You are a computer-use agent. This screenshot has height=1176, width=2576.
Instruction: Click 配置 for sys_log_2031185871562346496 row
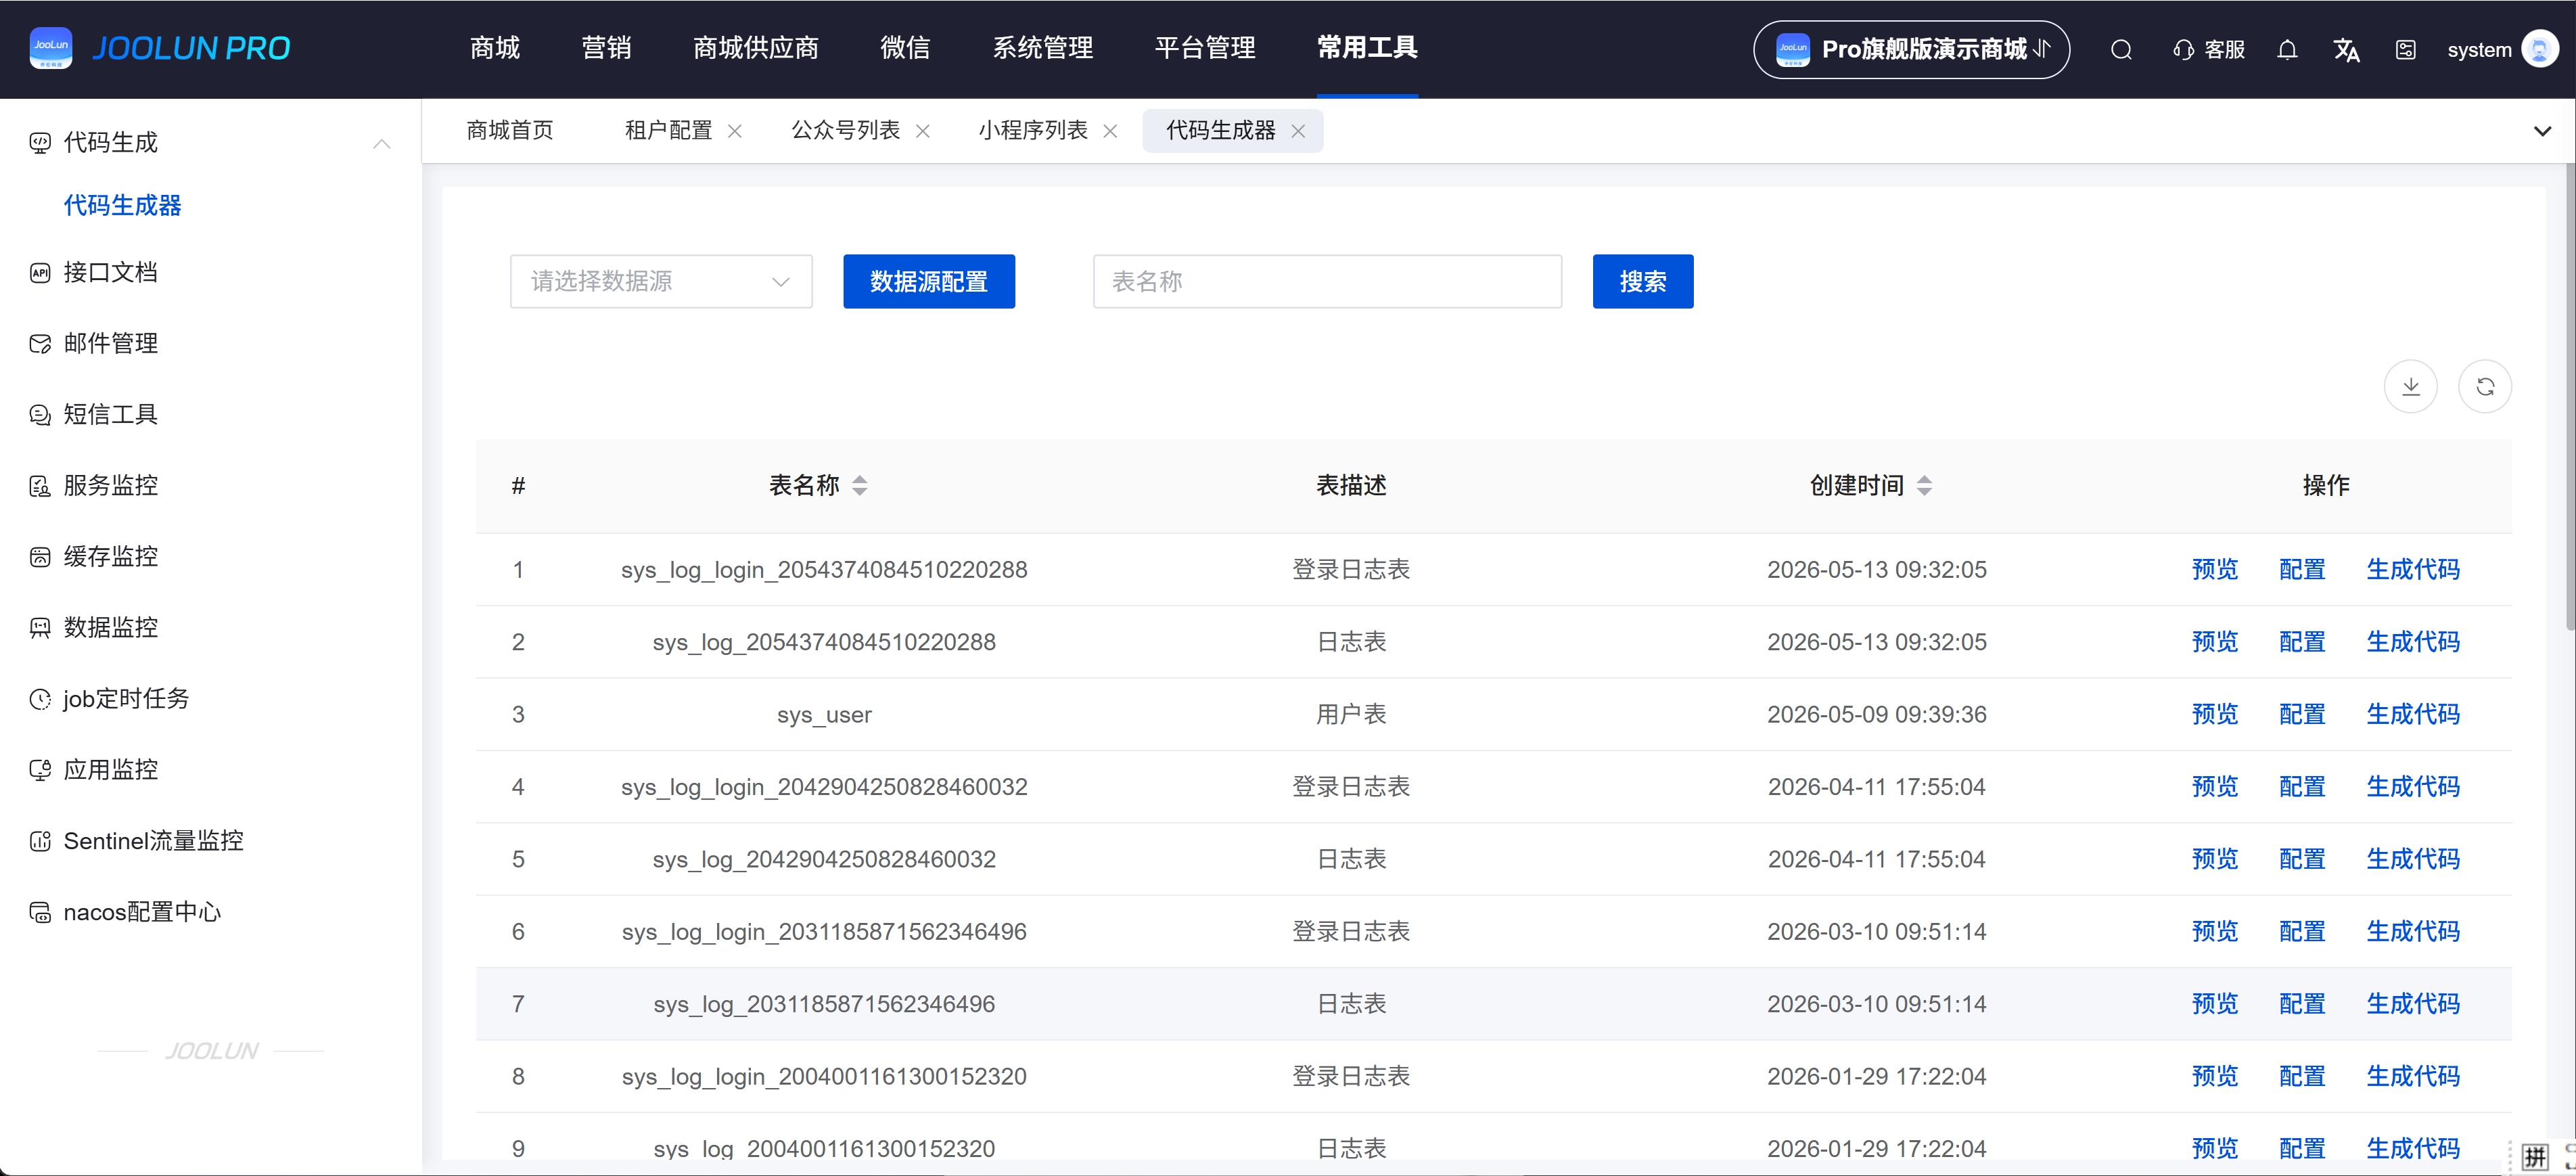click(2302, 1004)
